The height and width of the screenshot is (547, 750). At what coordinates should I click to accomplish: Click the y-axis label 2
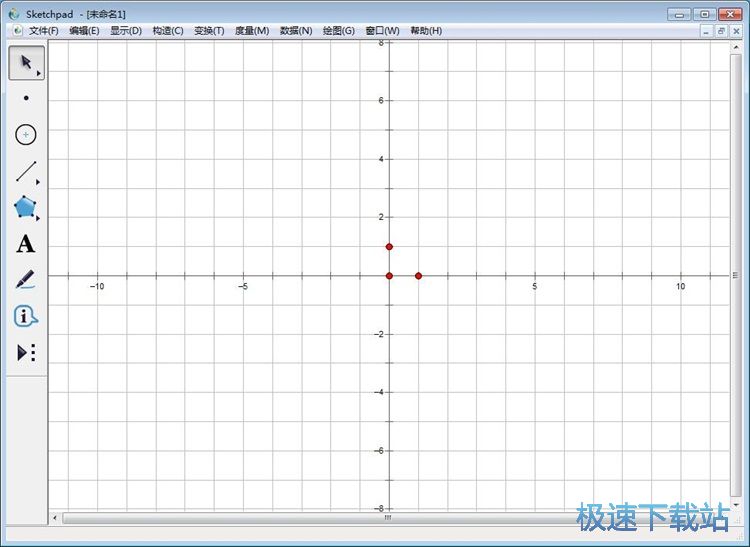[x=381, y=217]
